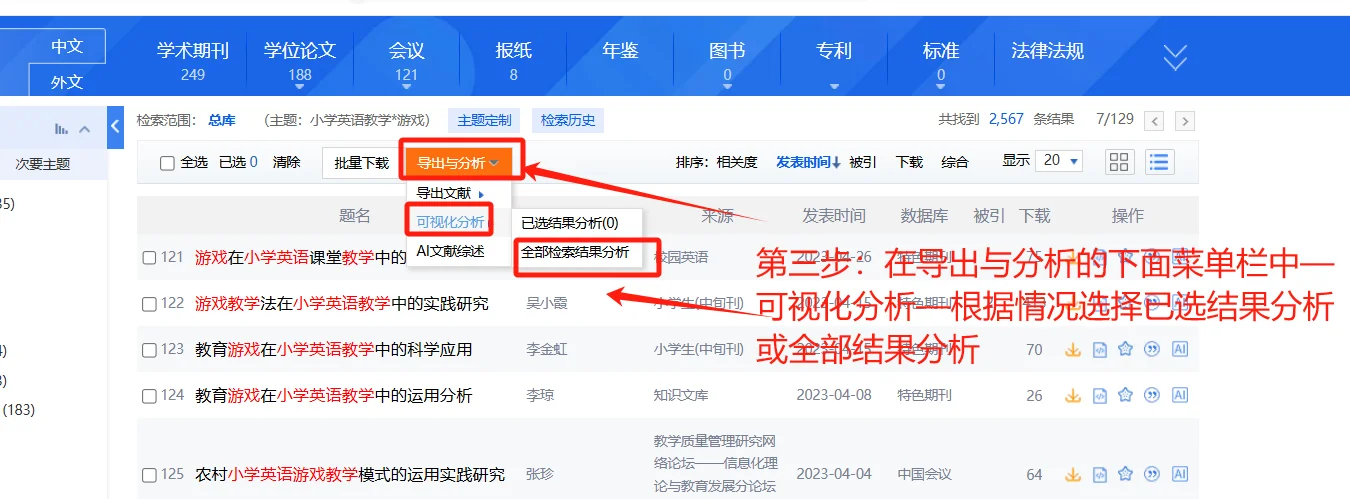Viewport: 1350px width, 499px height.
Task: Open AI assistant for row 123
Action: pyautogui.click(x=1179, y=350)
